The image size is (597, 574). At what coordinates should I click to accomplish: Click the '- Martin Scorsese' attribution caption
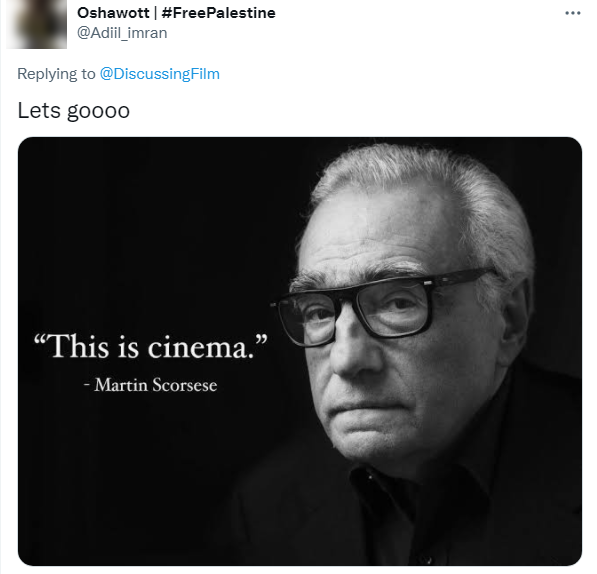[151, 385]
